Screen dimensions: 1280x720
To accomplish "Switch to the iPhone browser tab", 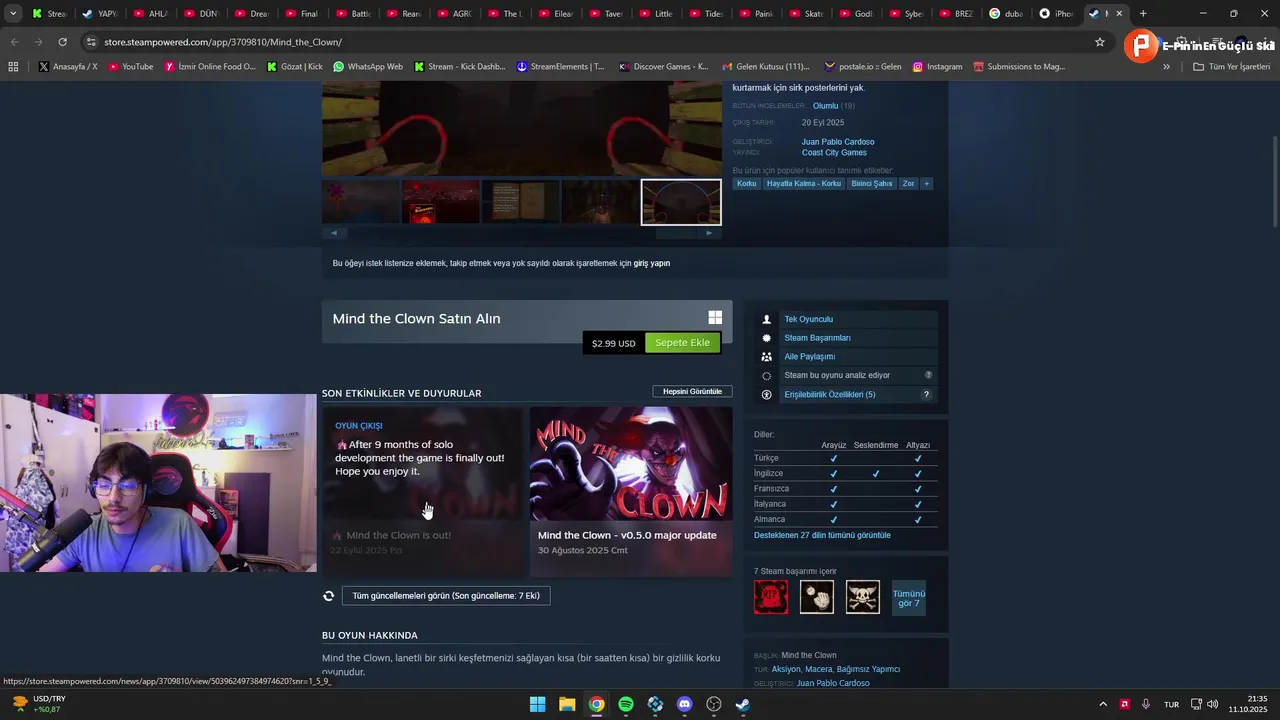I will (1057, 14).
